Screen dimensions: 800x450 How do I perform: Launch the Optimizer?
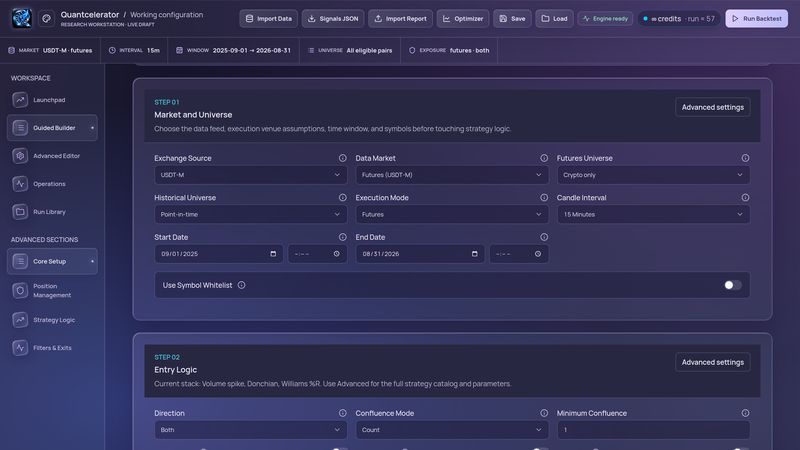coord(463,19)
